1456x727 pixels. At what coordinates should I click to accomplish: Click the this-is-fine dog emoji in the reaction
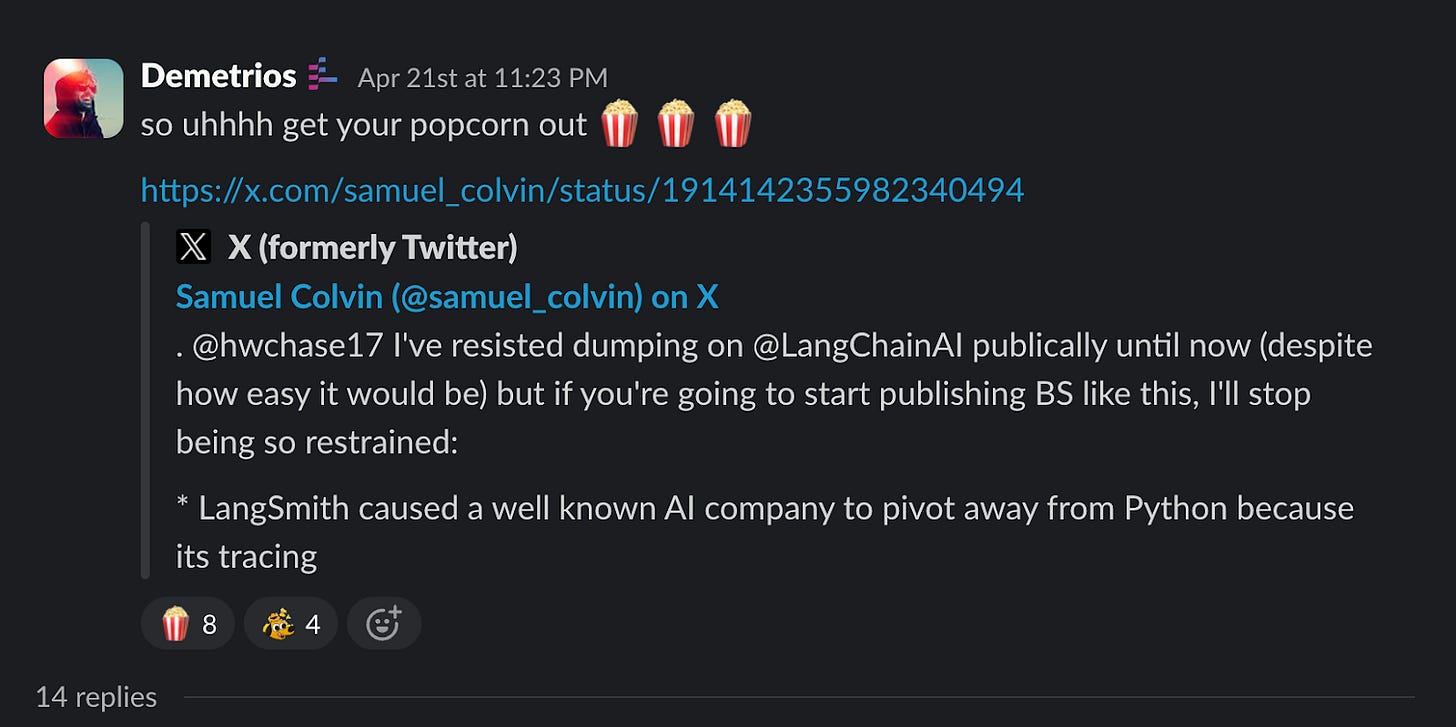[277, 622]
